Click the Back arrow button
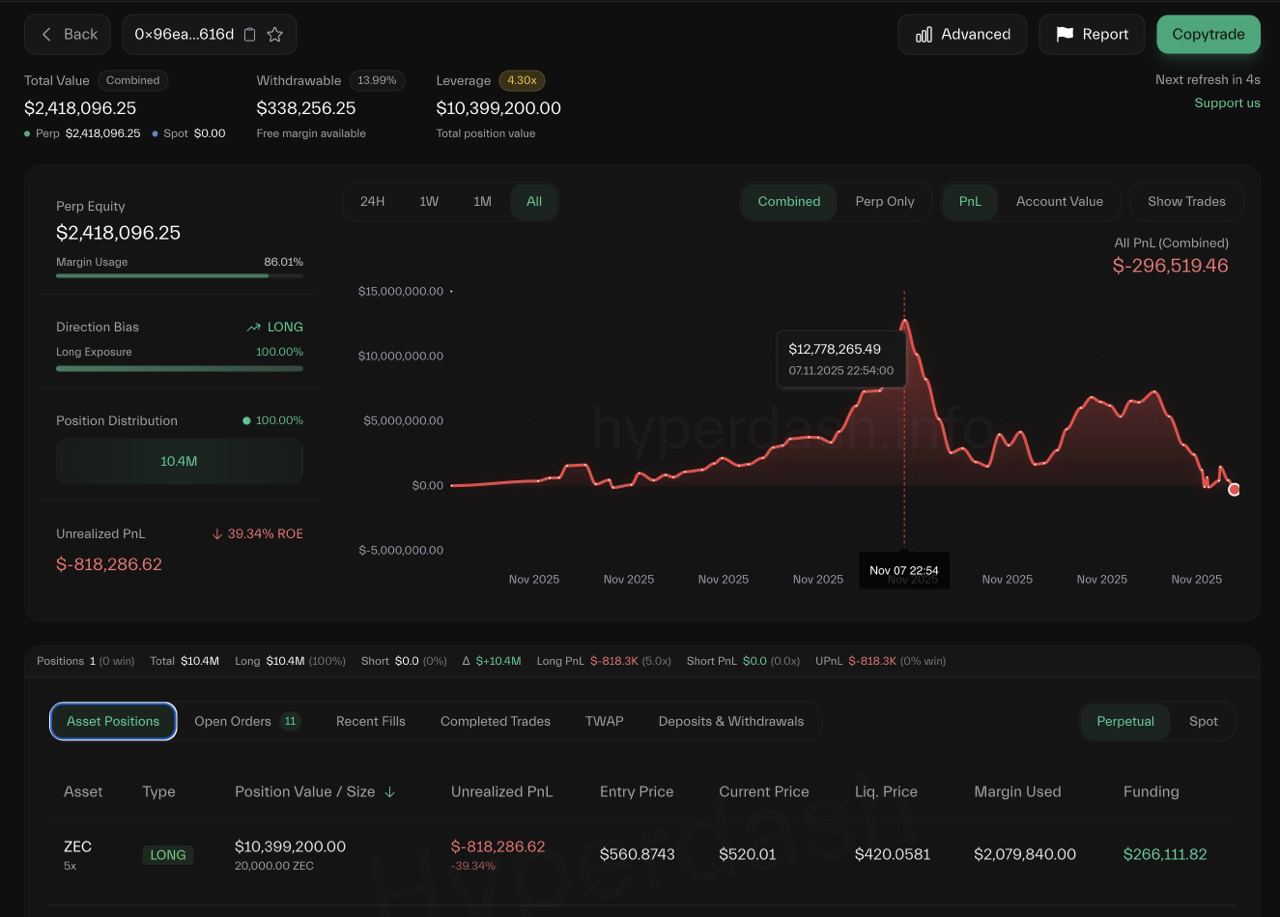Image resolution: width=1280 pixels, height=917 pixels. point(69,34)
